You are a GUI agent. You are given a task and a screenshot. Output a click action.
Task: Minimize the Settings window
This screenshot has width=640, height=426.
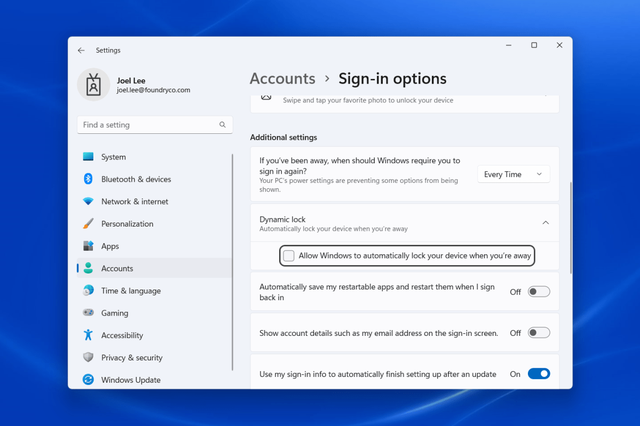[509, 45]
